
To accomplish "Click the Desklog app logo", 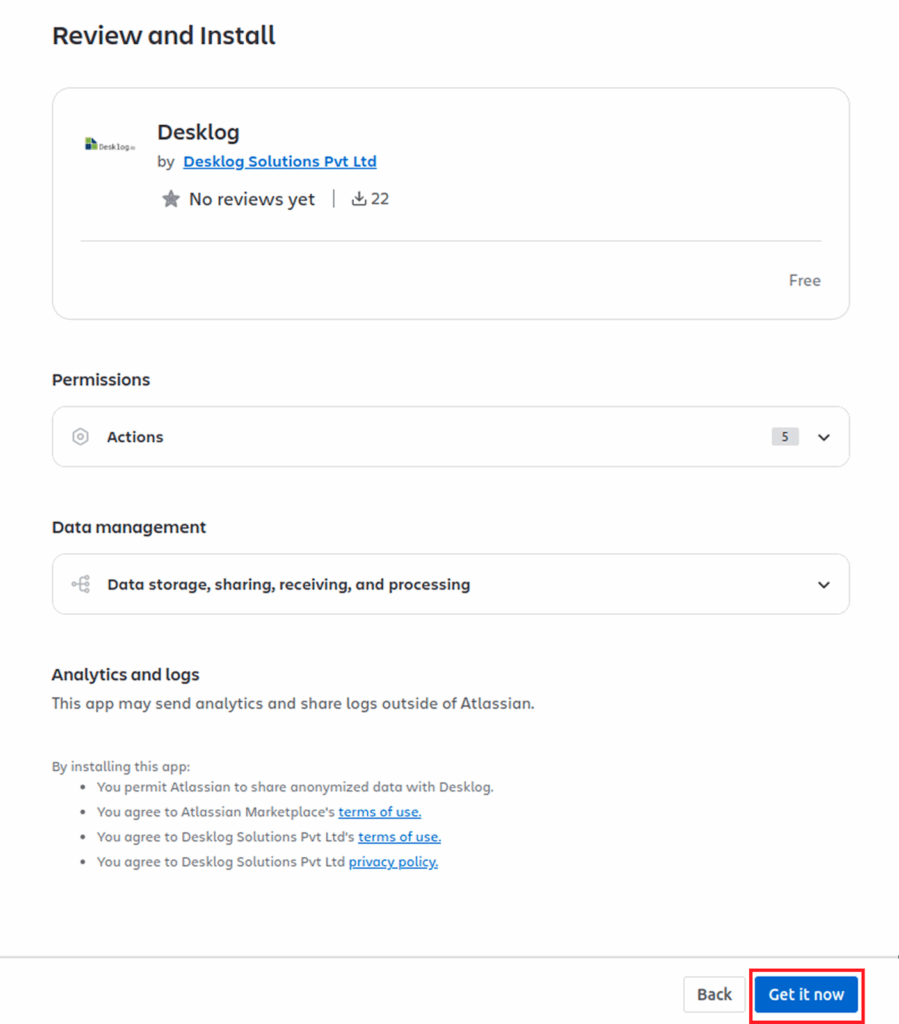I will pos(110,145).
